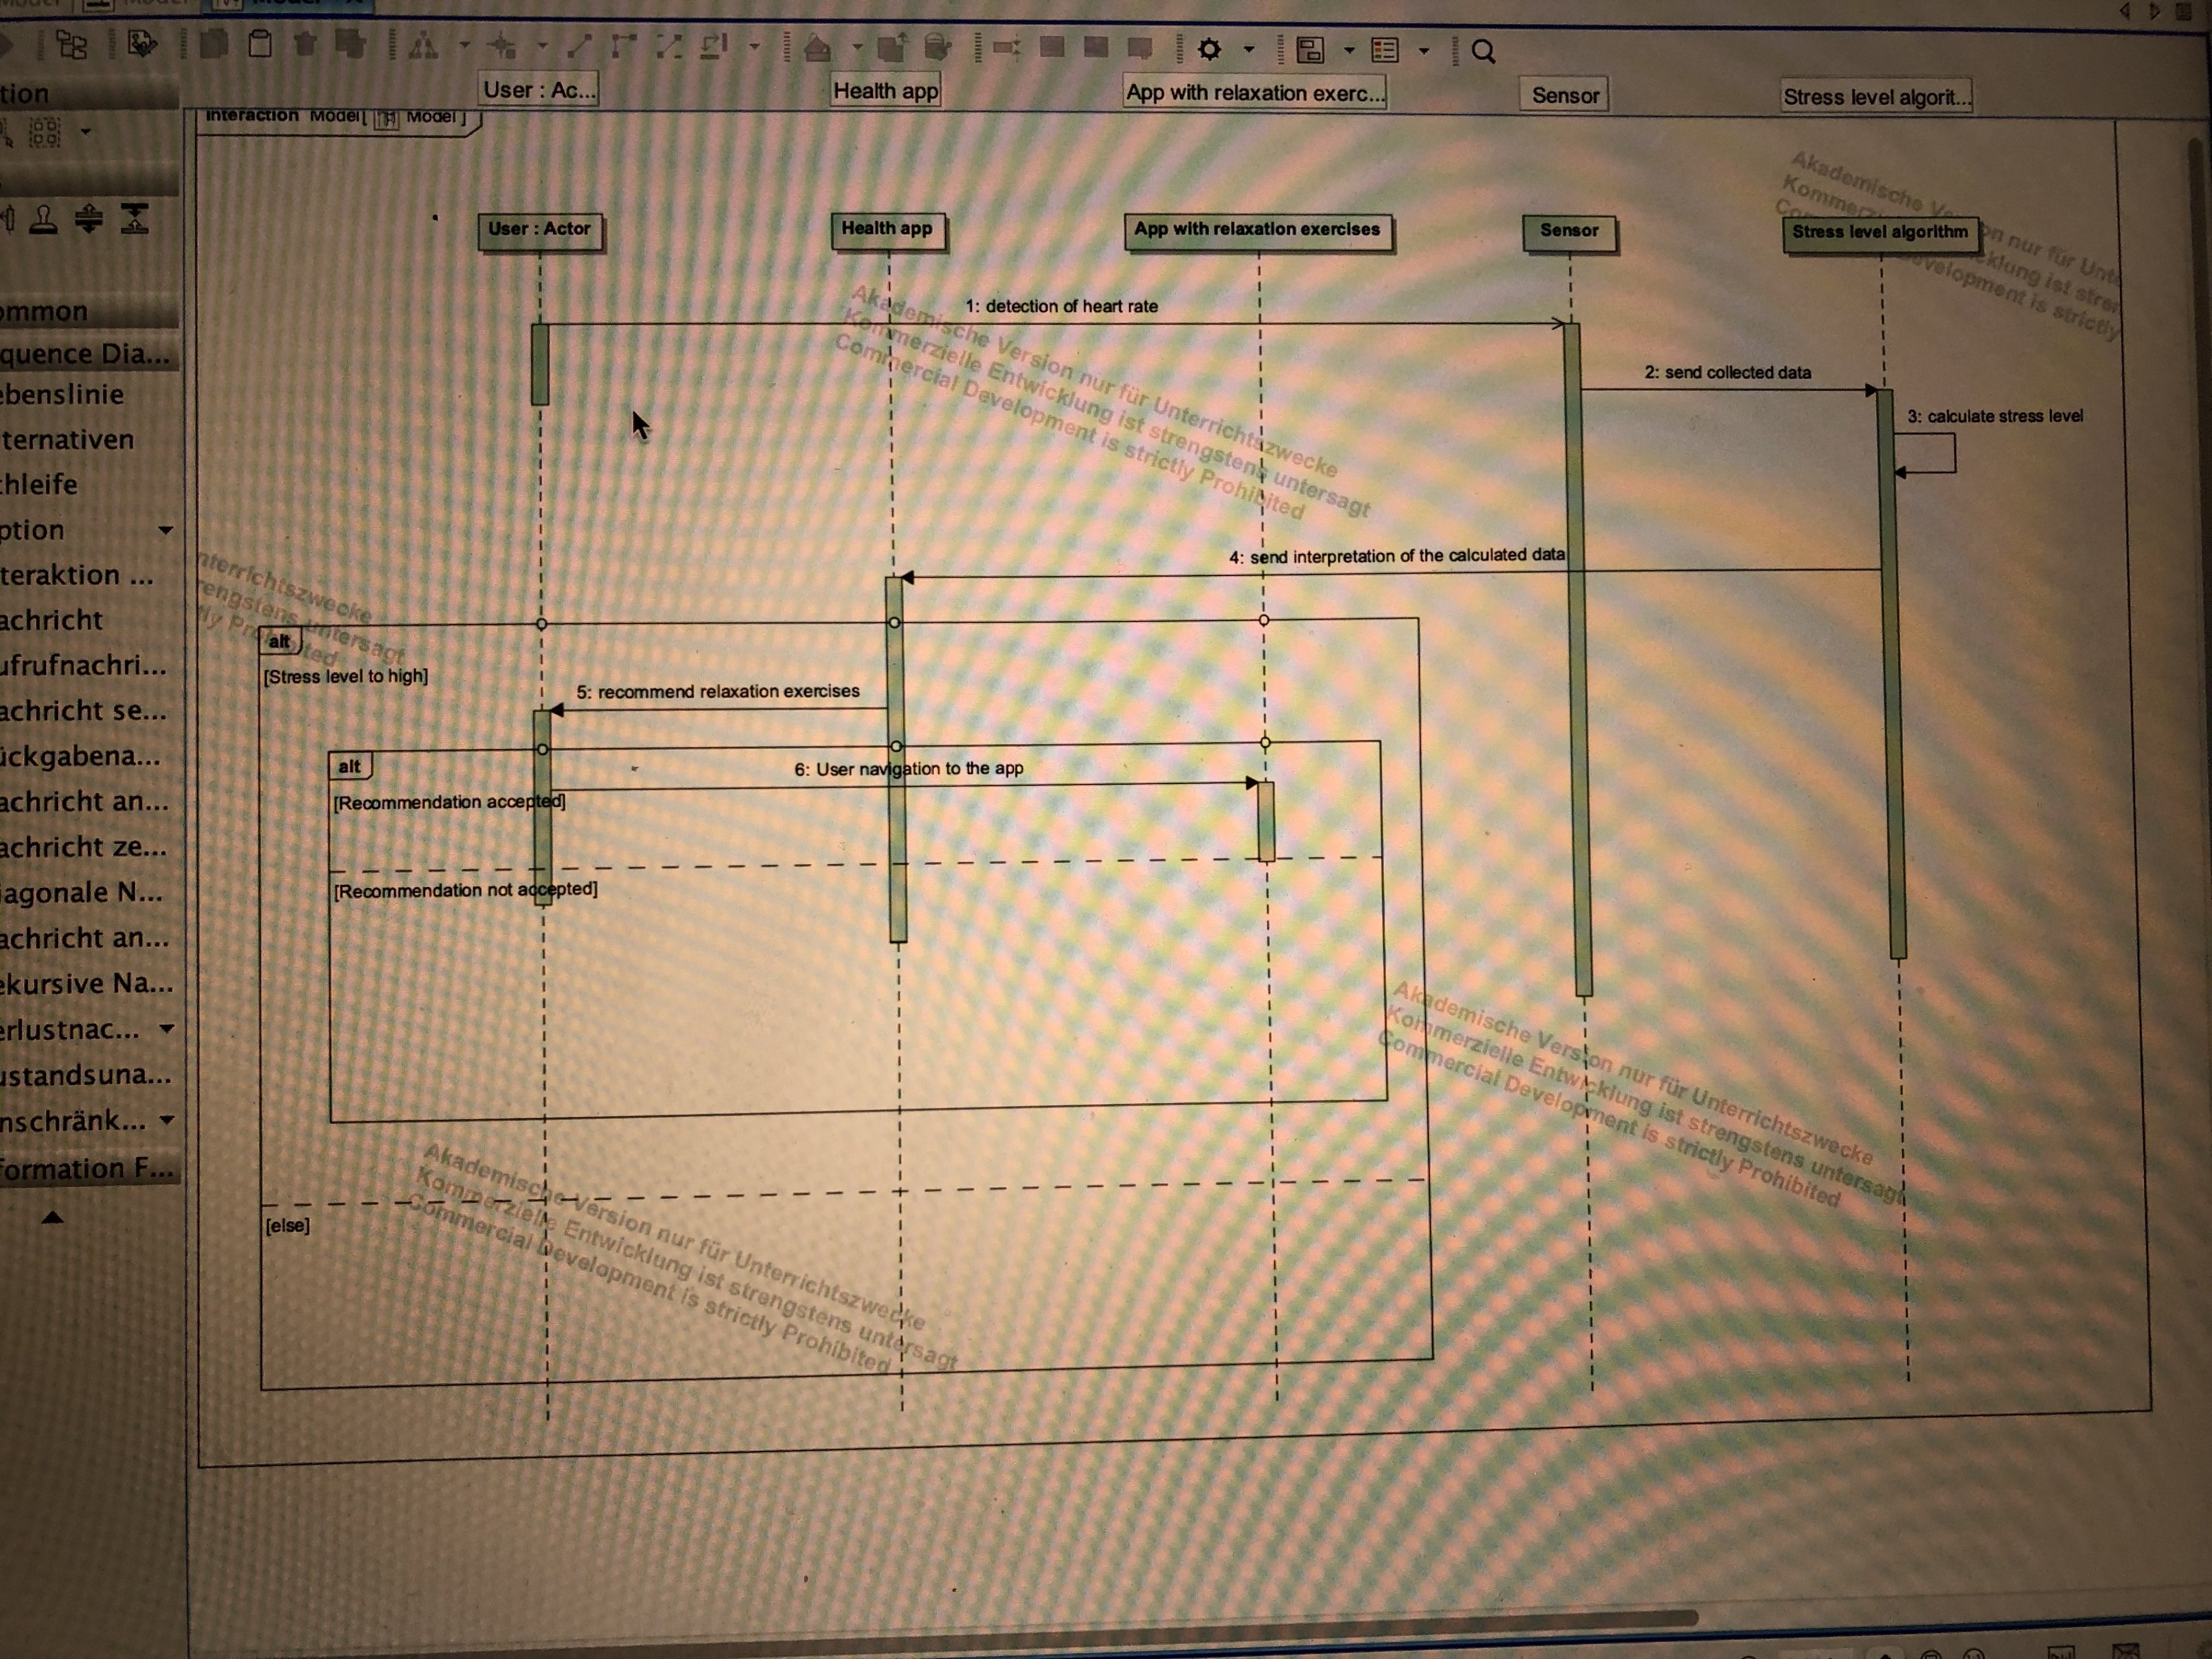Click the paste clipboard toolbar icon
The width and height of the screenshot is (2212, 1659).
(x=260, y=44)
